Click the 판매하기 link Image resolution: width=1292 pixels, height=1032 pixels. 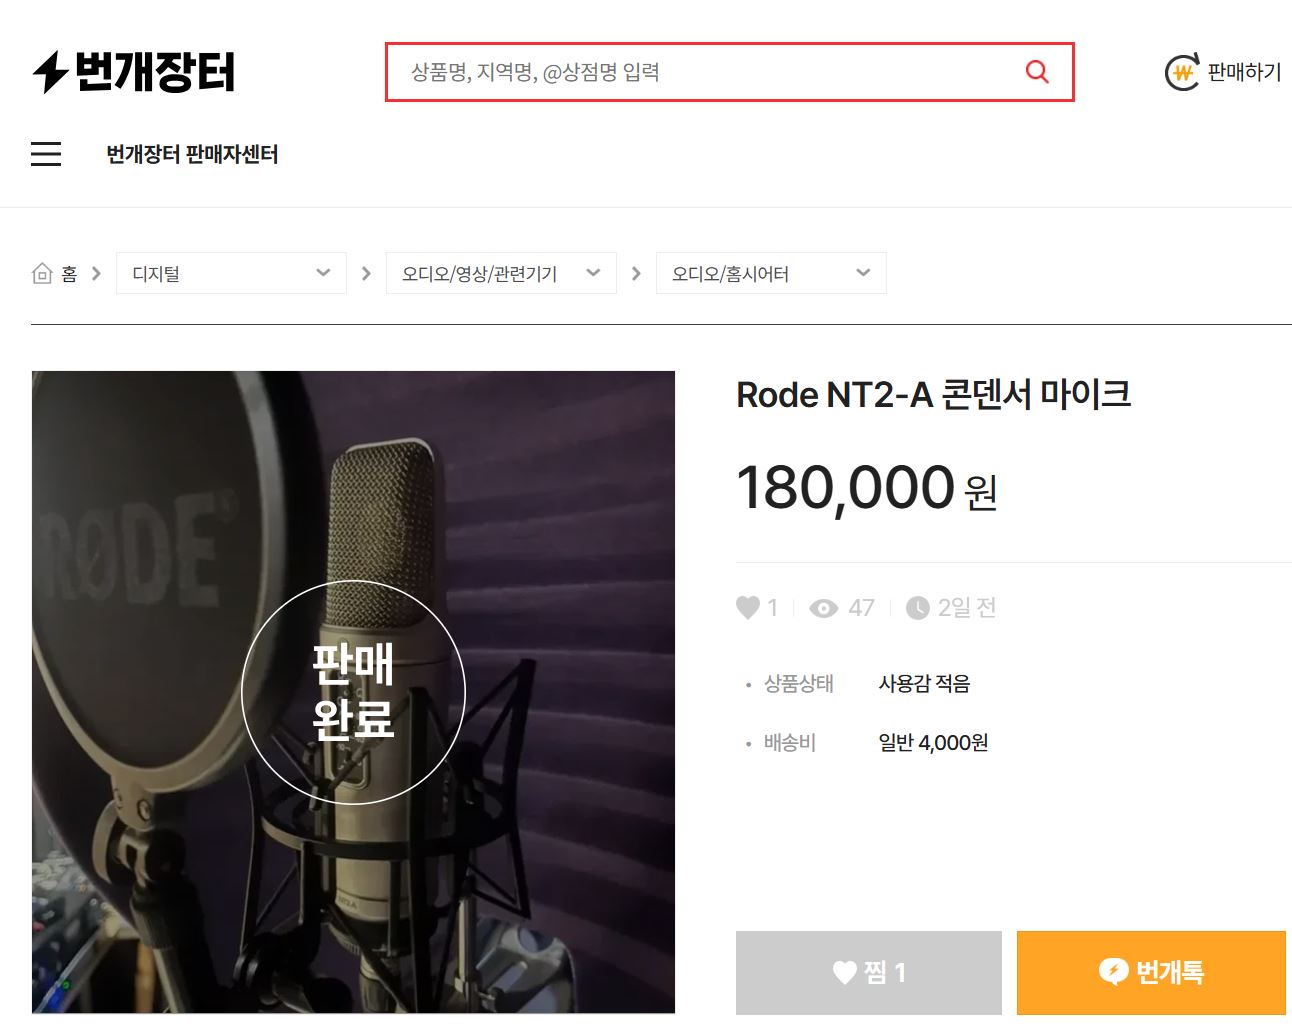tap(1244, 72)
